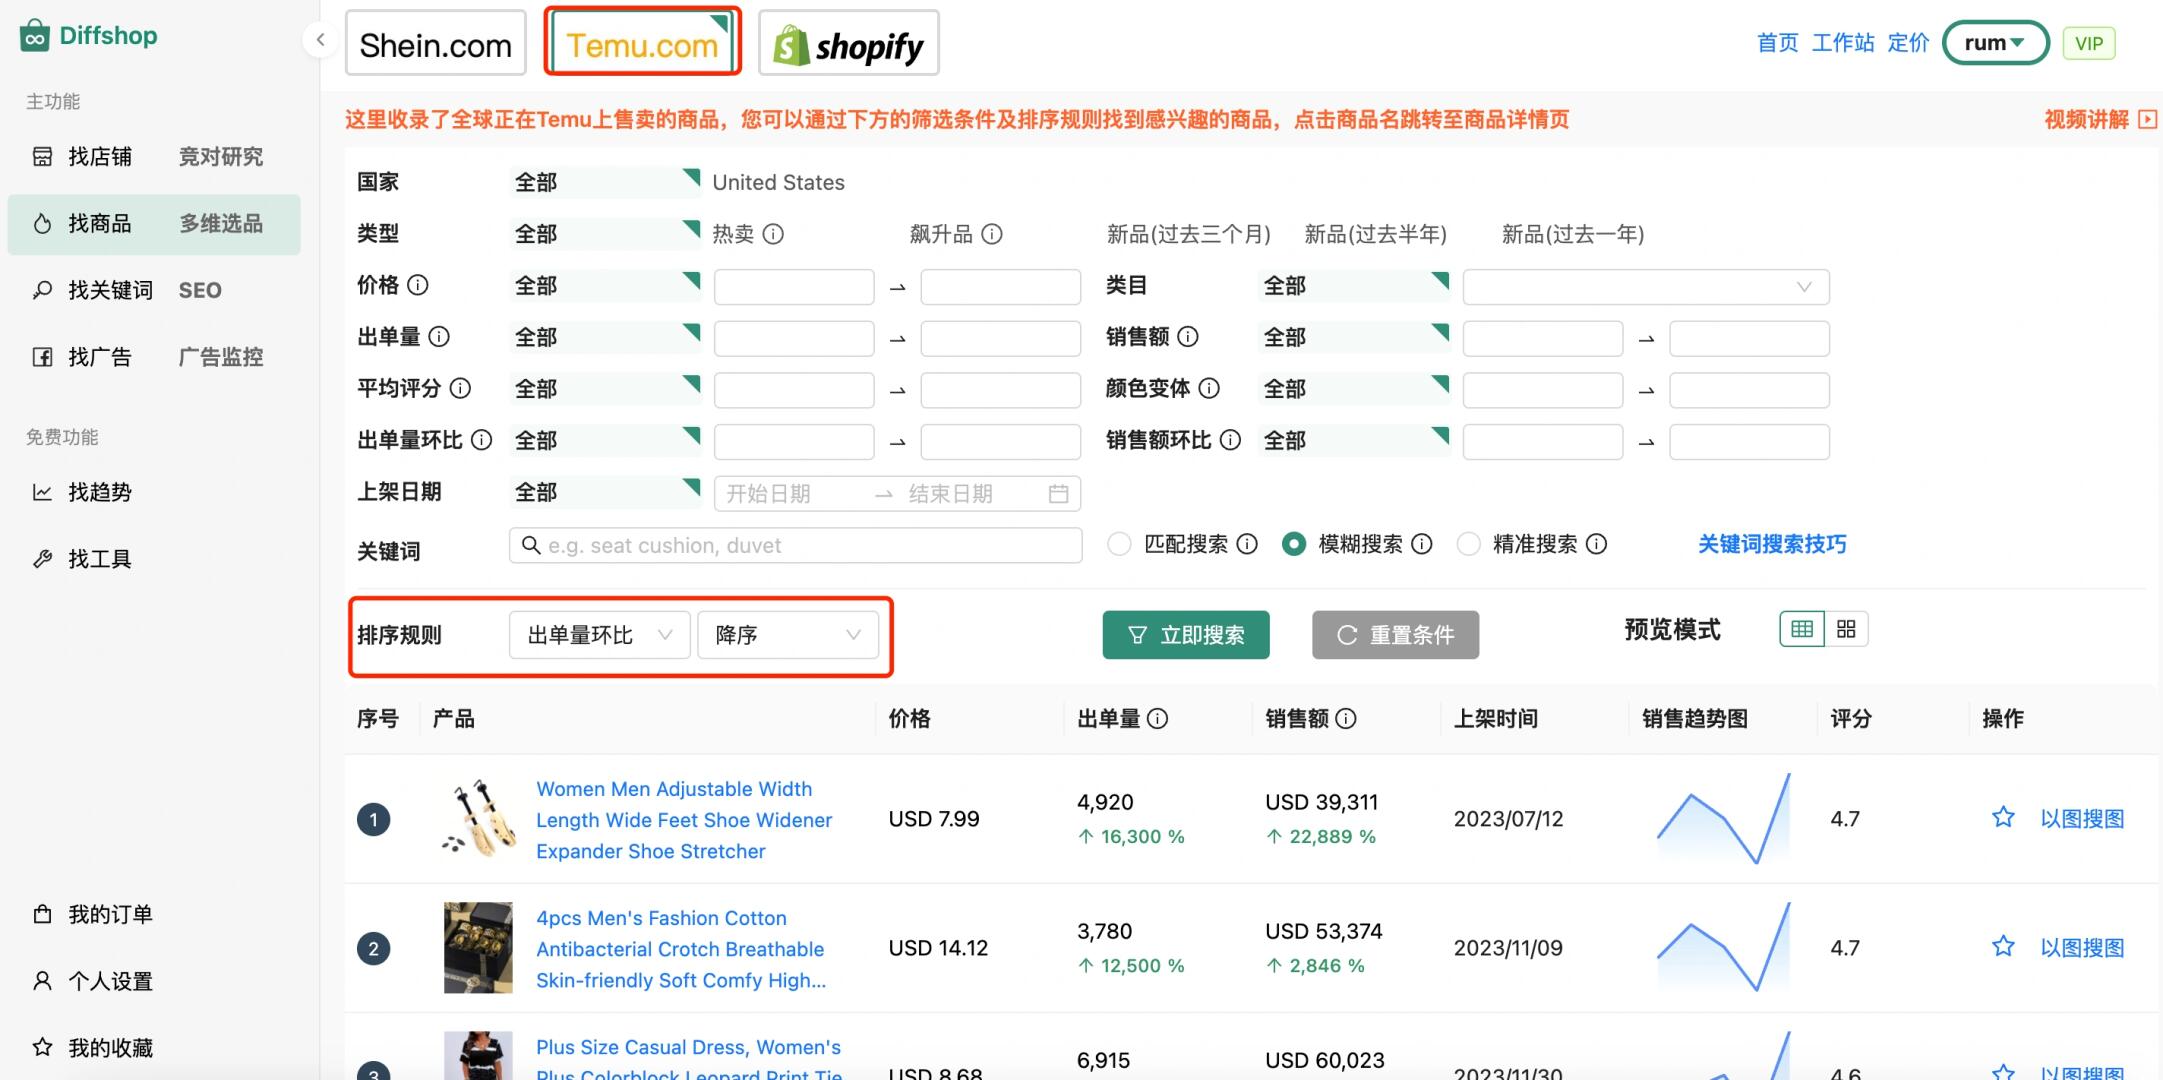The width and height of the screenshot is (2163, 1080).
Task: Click the 我的订单 bag icon
Action: click(x=42, y=914)
